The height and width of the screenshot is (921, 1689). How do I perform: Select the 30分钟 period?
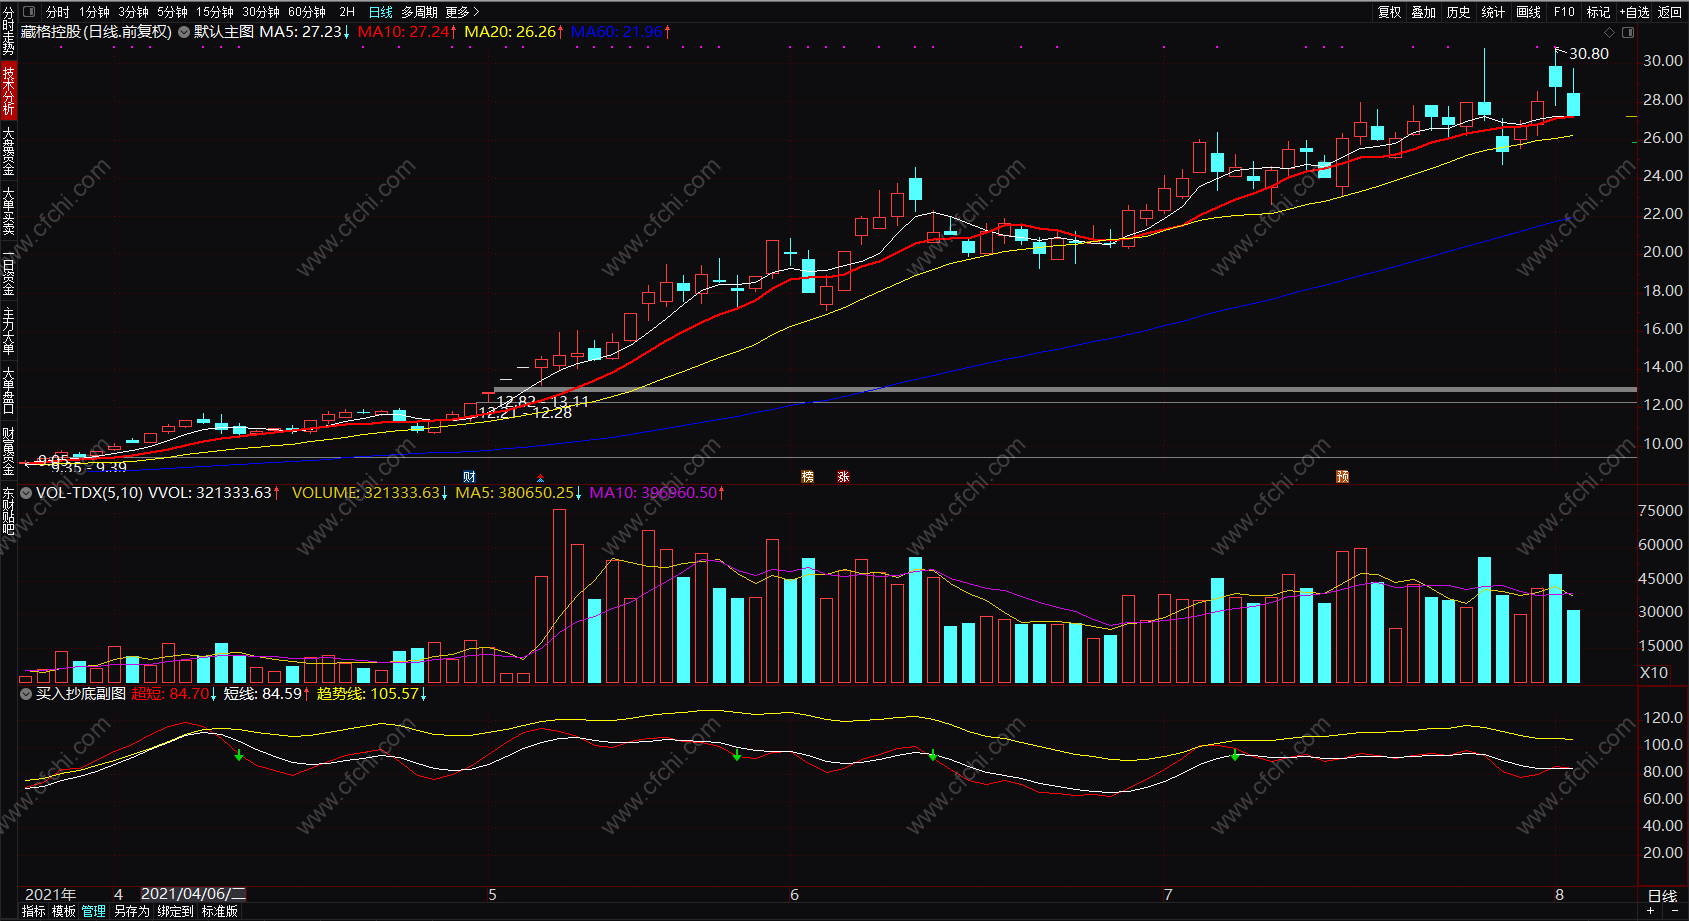[261, 12]
